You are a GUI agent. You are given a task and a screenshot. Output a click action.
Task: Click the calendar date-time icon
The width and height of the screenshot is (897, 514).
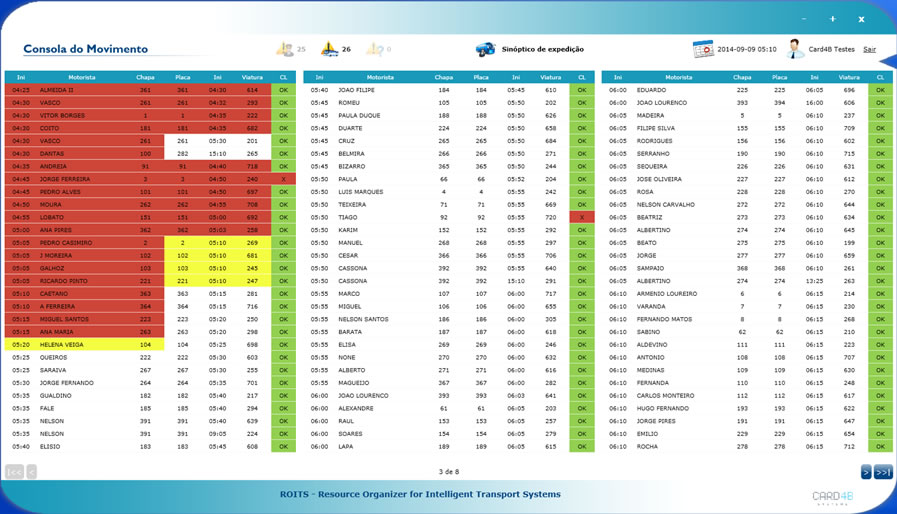[x=703, y=49]
